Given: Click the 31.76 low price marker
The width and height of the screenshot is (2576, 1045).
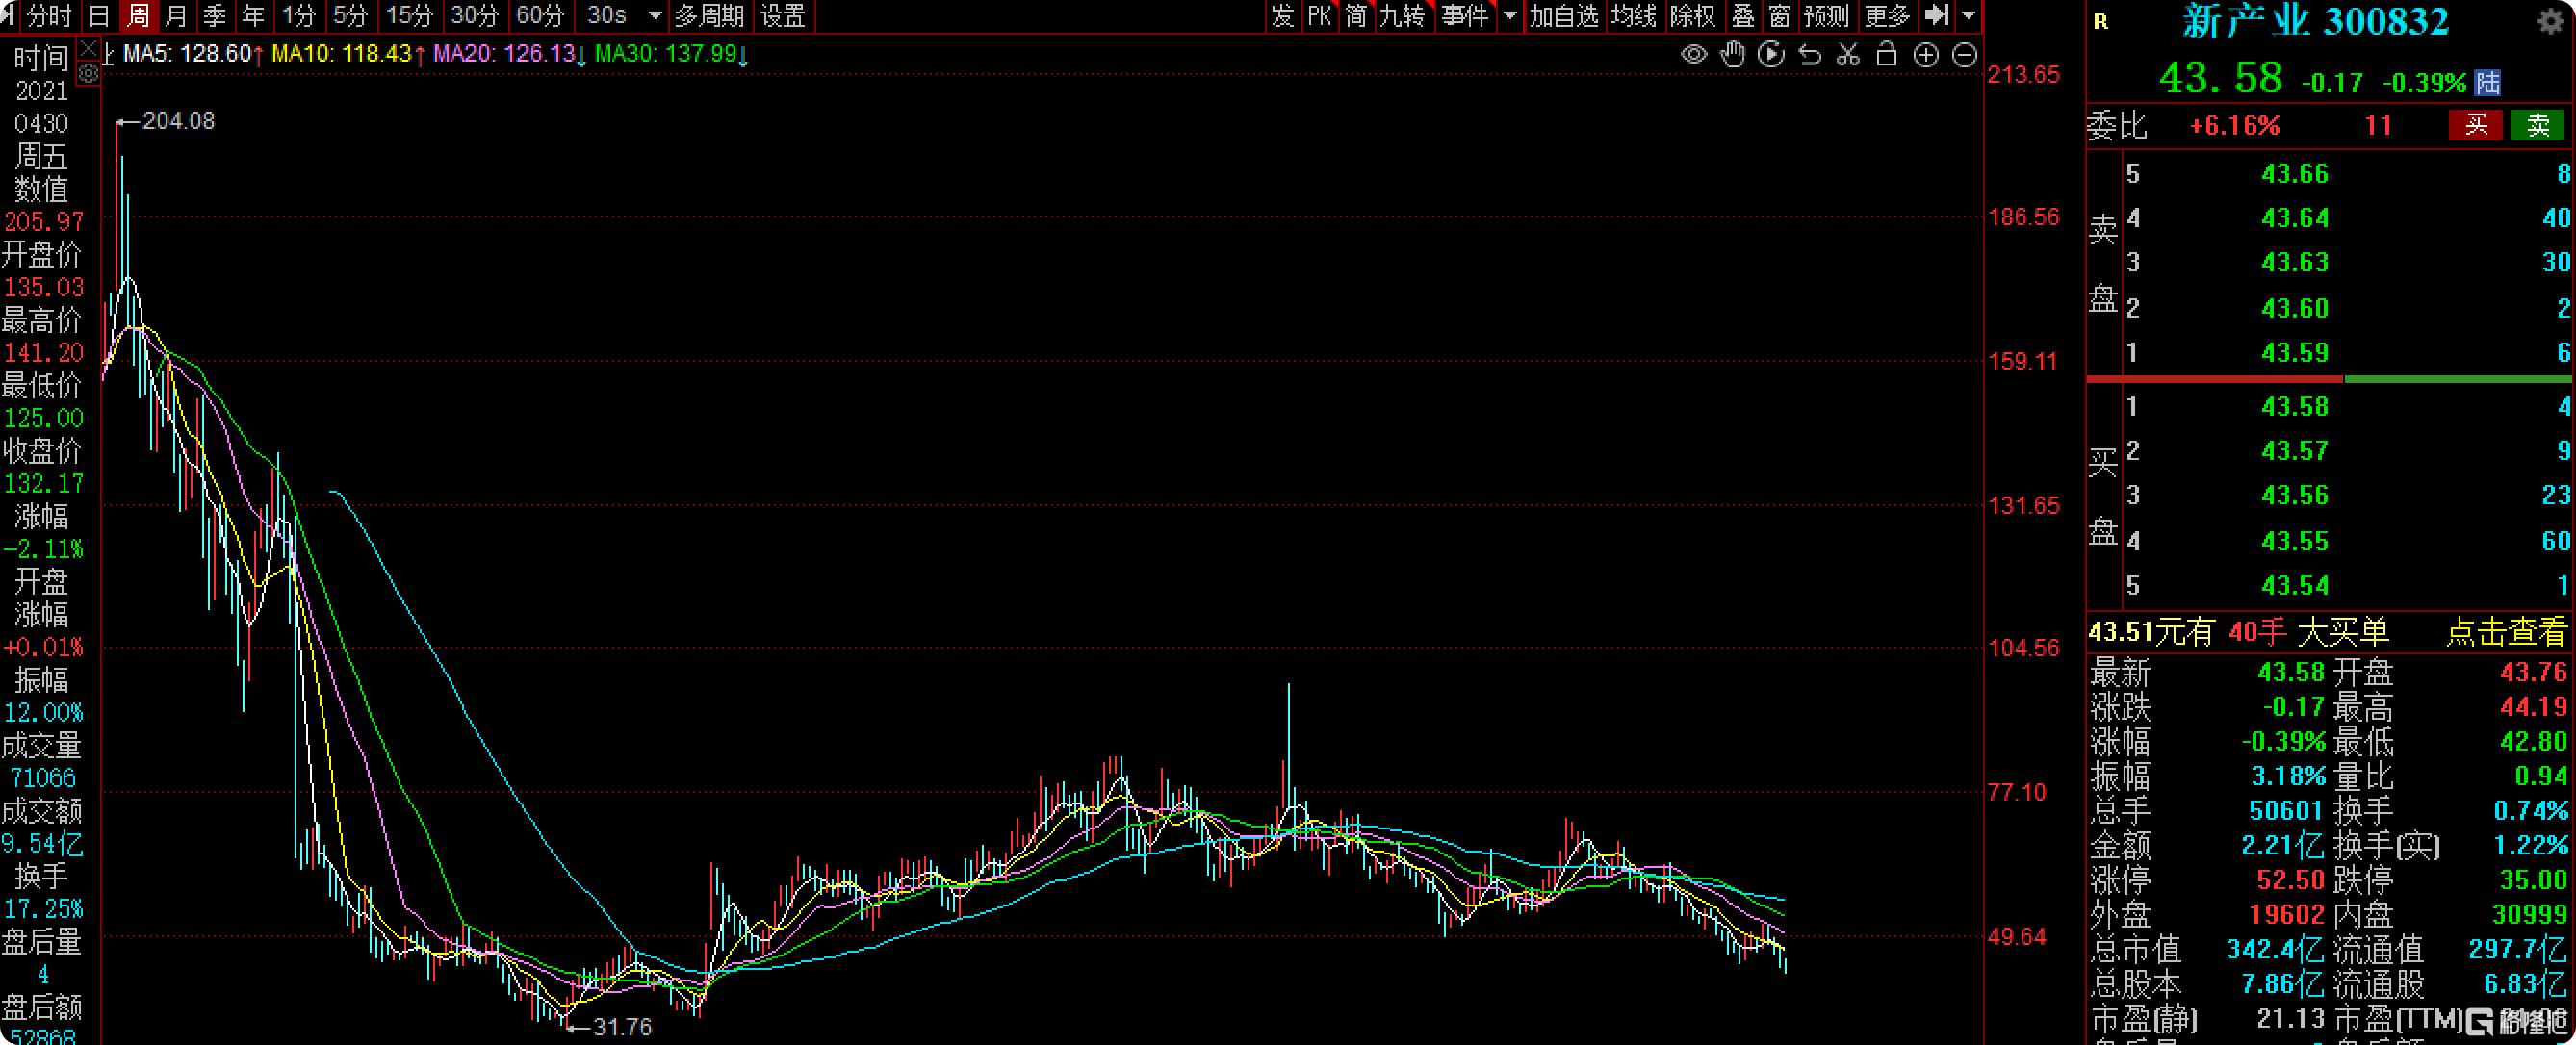Looking at the screenshot, I should tap(622, 1027).
